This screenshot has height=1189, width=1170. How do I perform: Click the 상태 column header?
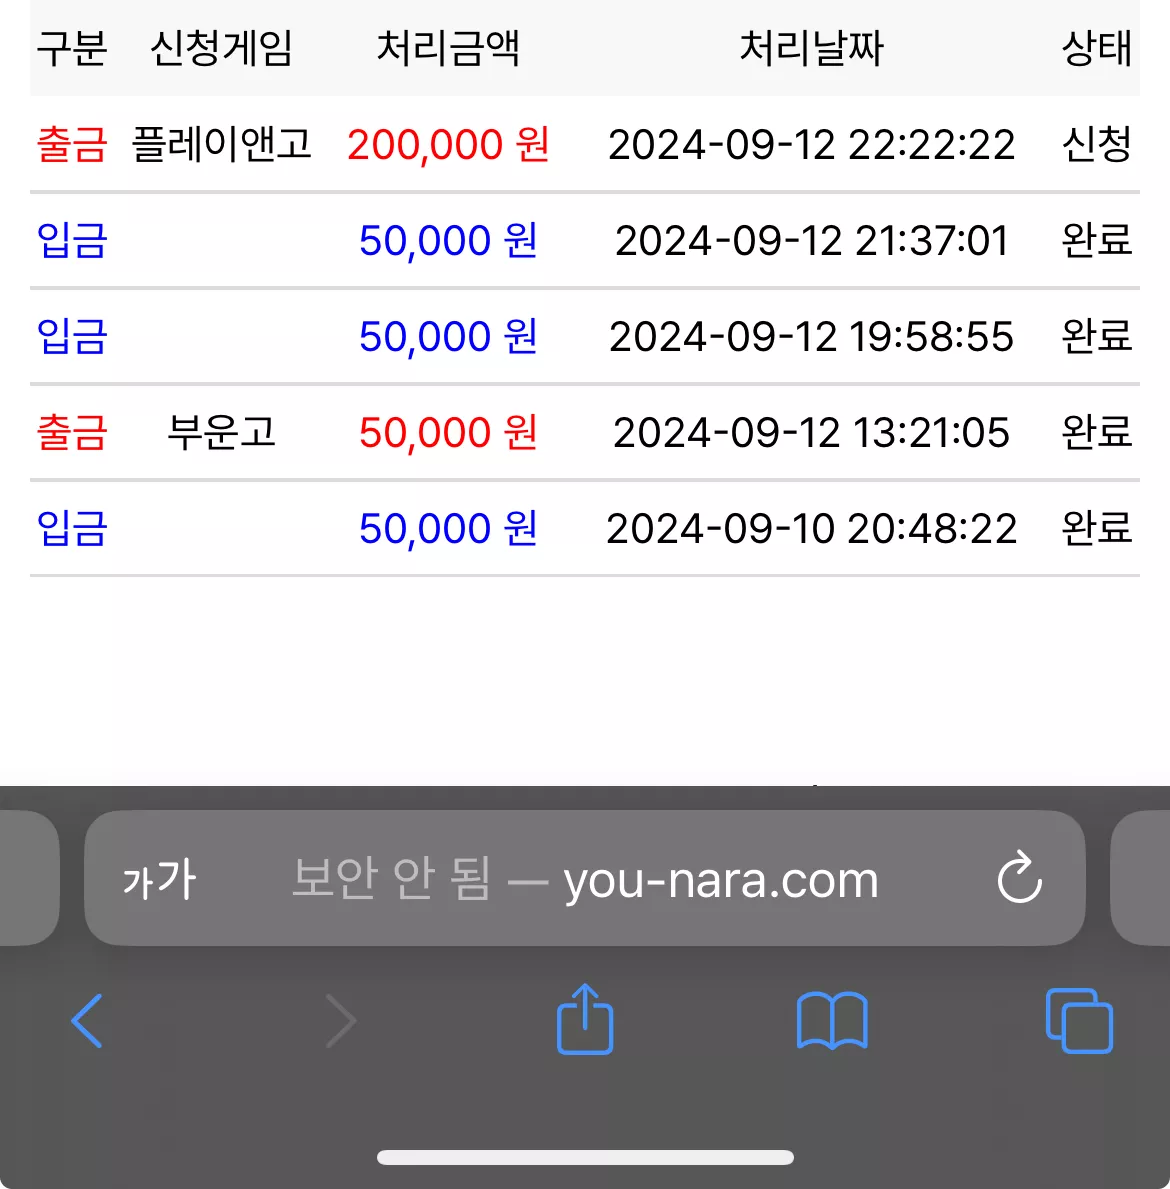tap(1096, 49)
